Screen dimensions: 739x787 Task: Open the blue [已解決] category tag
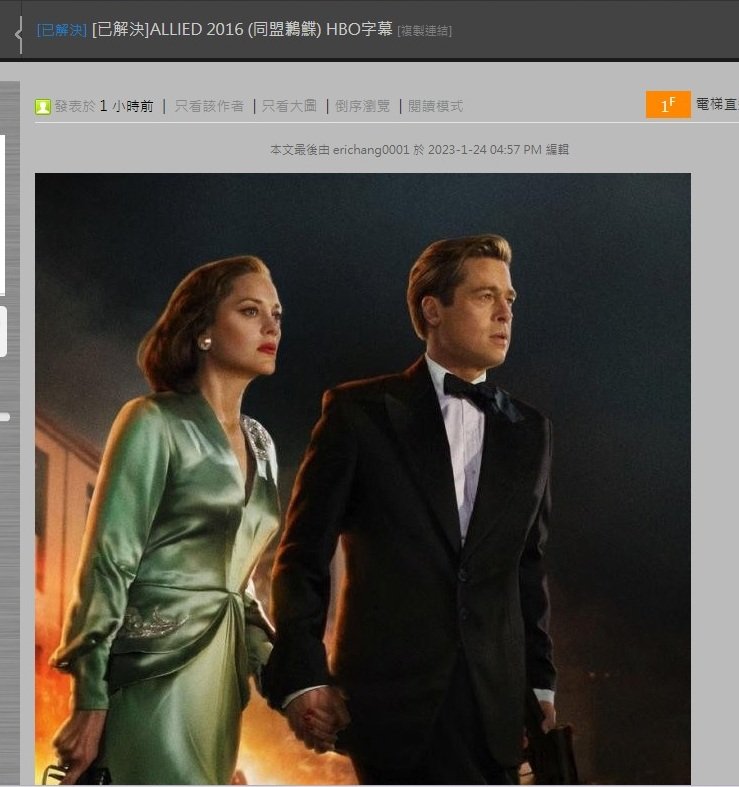(62, 30)
